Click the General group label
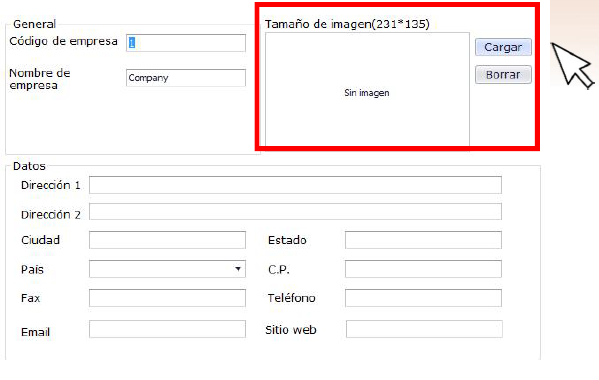The height and width of the screenshot is (380, 599). pos(34,24)
